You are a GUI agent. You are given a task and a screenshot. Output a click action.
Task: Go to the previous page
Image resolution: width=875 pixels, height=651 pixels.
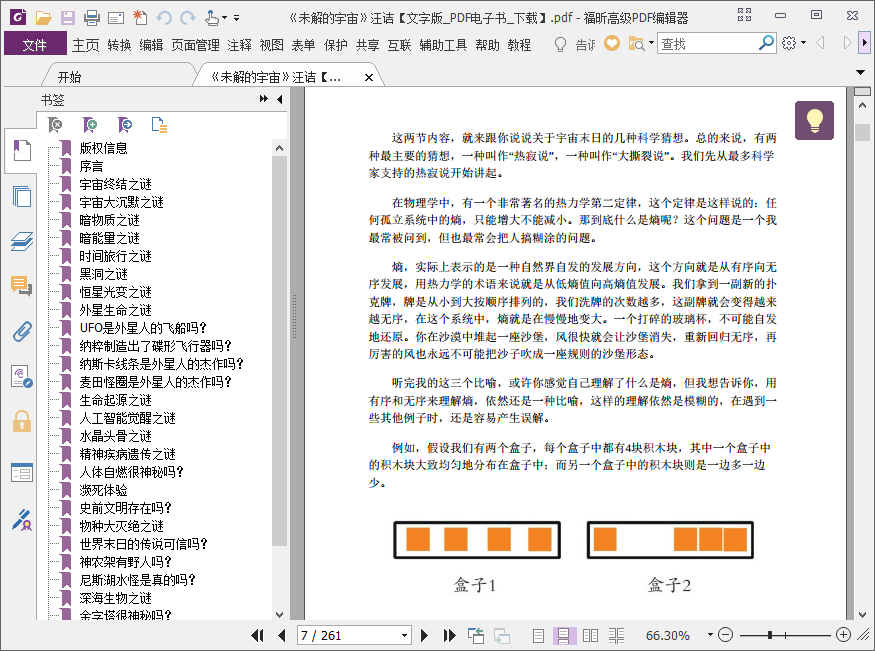[282, 635]
